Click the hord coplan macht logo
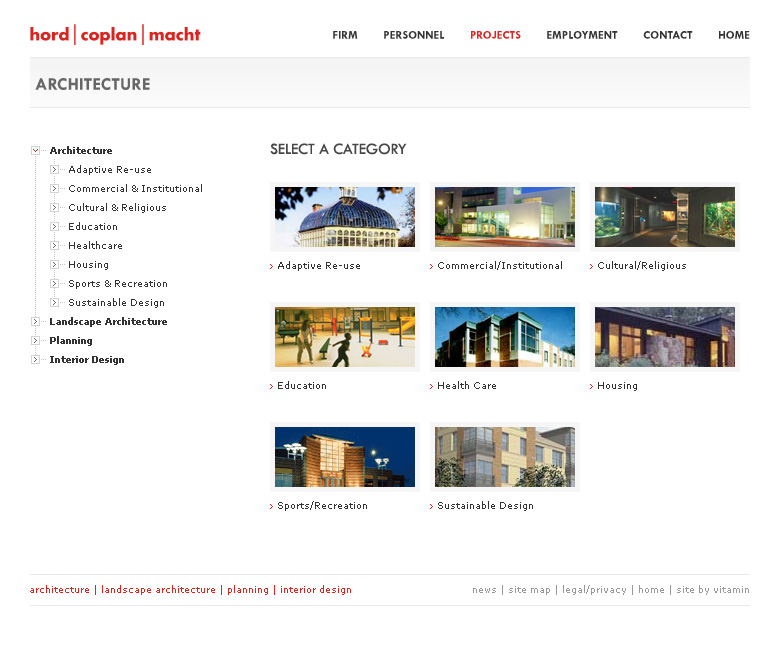 pos(115,35)
